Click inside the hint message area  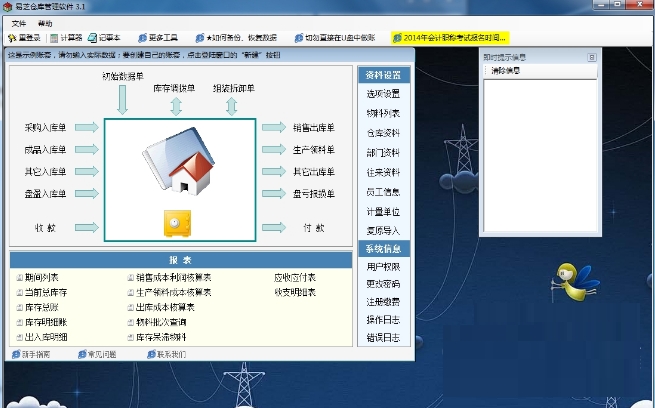(x=541, y=155)
